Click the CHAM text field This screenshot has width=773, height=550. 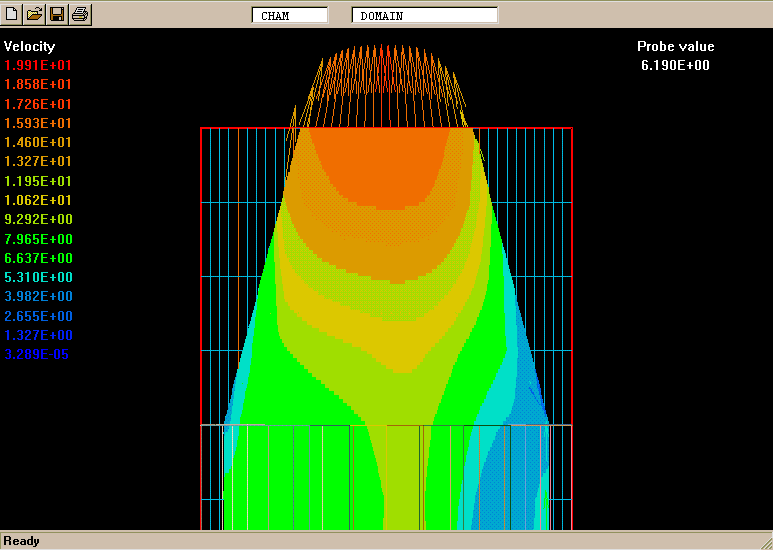pos(289,15)
